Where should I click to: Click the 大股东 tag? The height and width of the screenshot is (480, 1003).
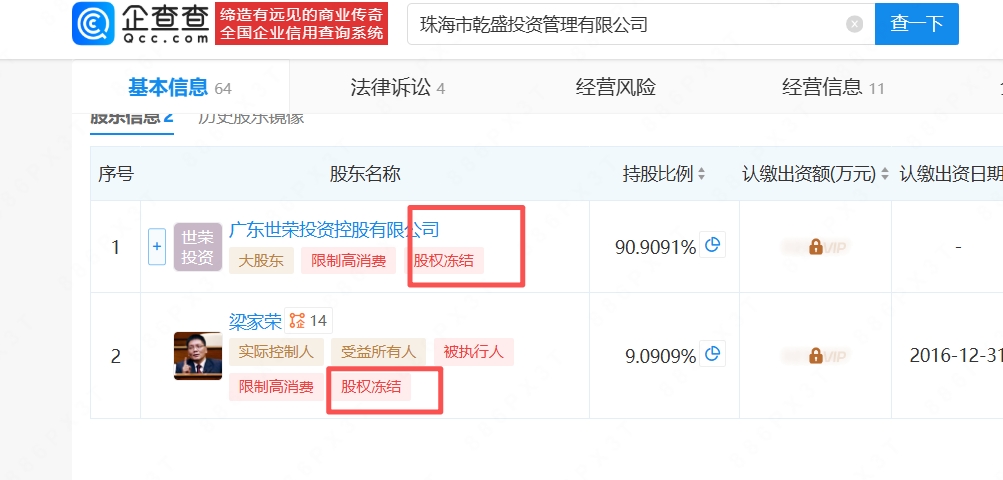[x=261, y=260]
